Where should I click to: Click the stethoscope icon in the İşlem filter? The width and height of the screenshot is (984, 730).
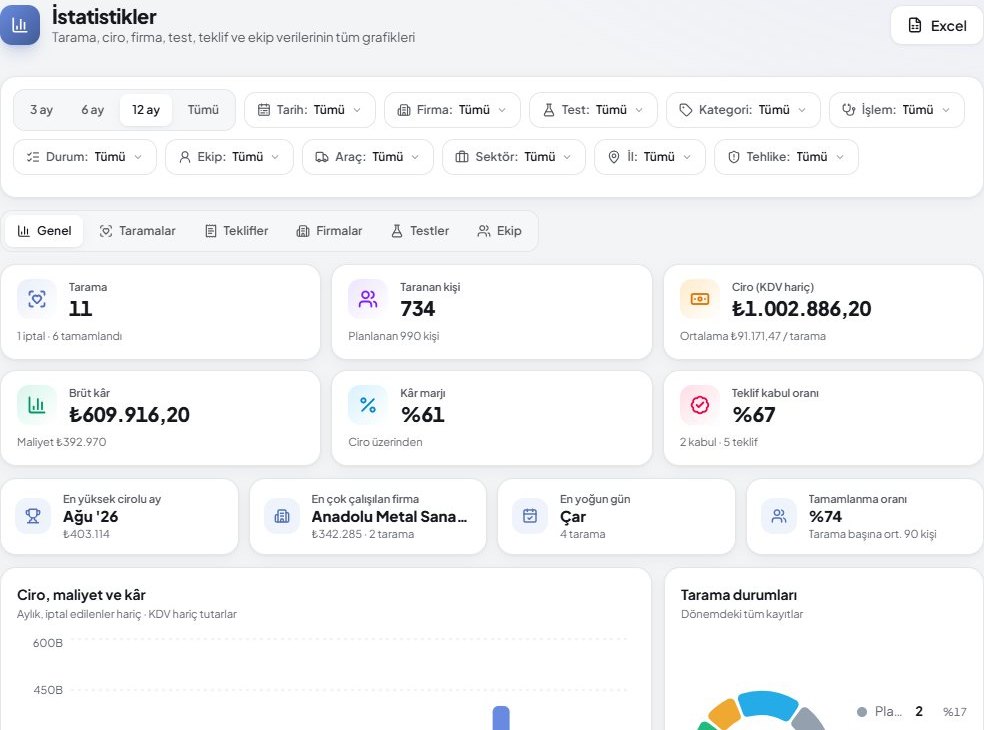click(x=848, y=110)
